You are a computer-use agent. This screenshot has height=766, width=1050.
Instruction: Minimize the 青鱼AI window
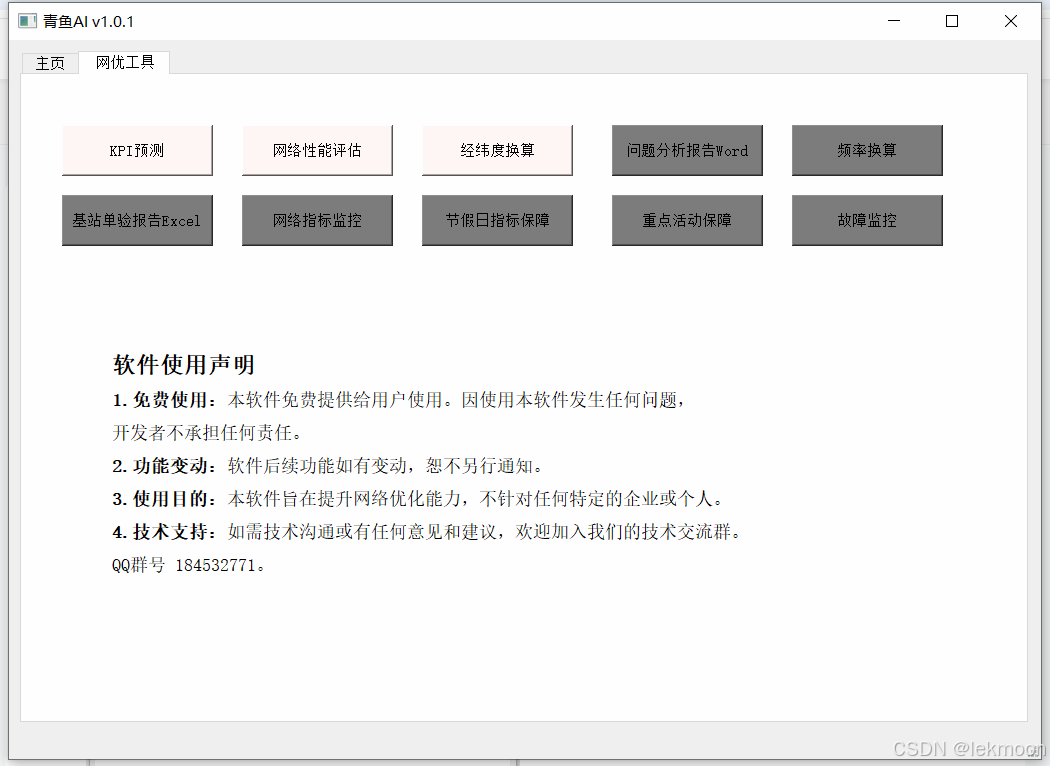click(894, 21)
